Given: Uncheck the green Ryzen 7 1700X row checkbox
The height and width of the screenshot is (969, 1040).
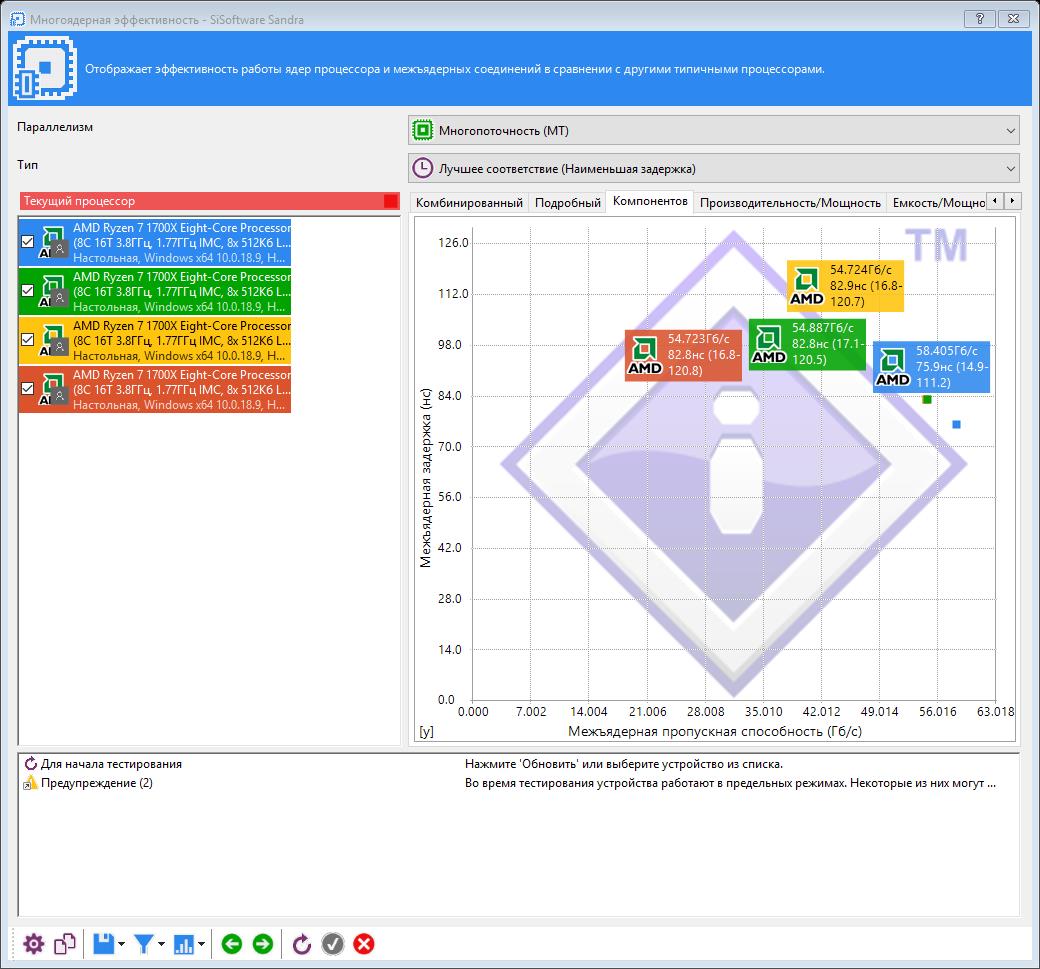Looking at the screenshot, I should 27,291.
